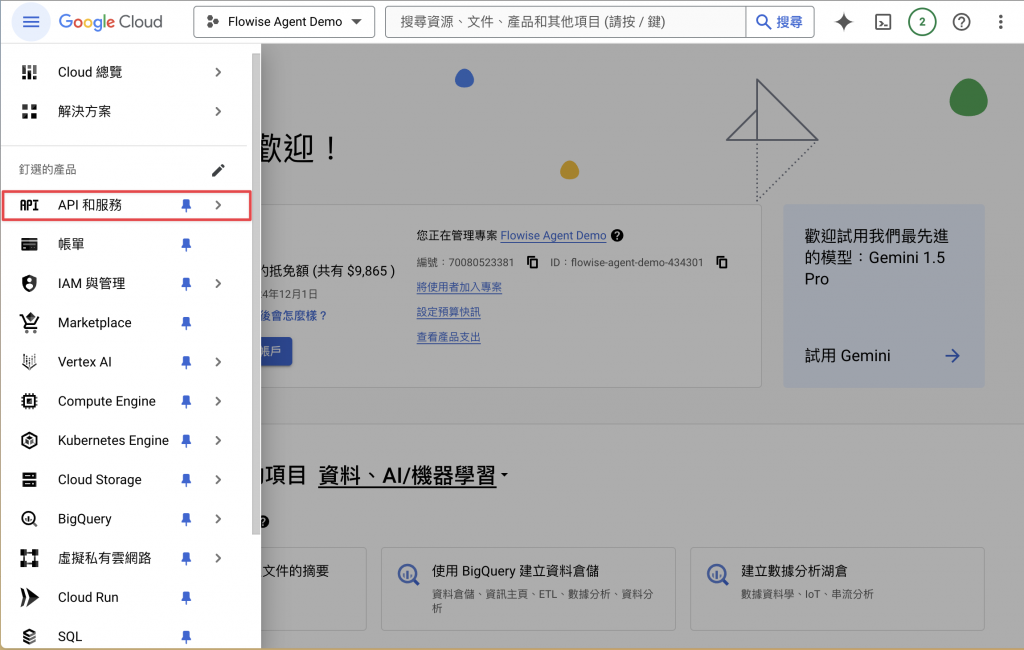Click the 帳單 billing card icon

click(29, 244)
